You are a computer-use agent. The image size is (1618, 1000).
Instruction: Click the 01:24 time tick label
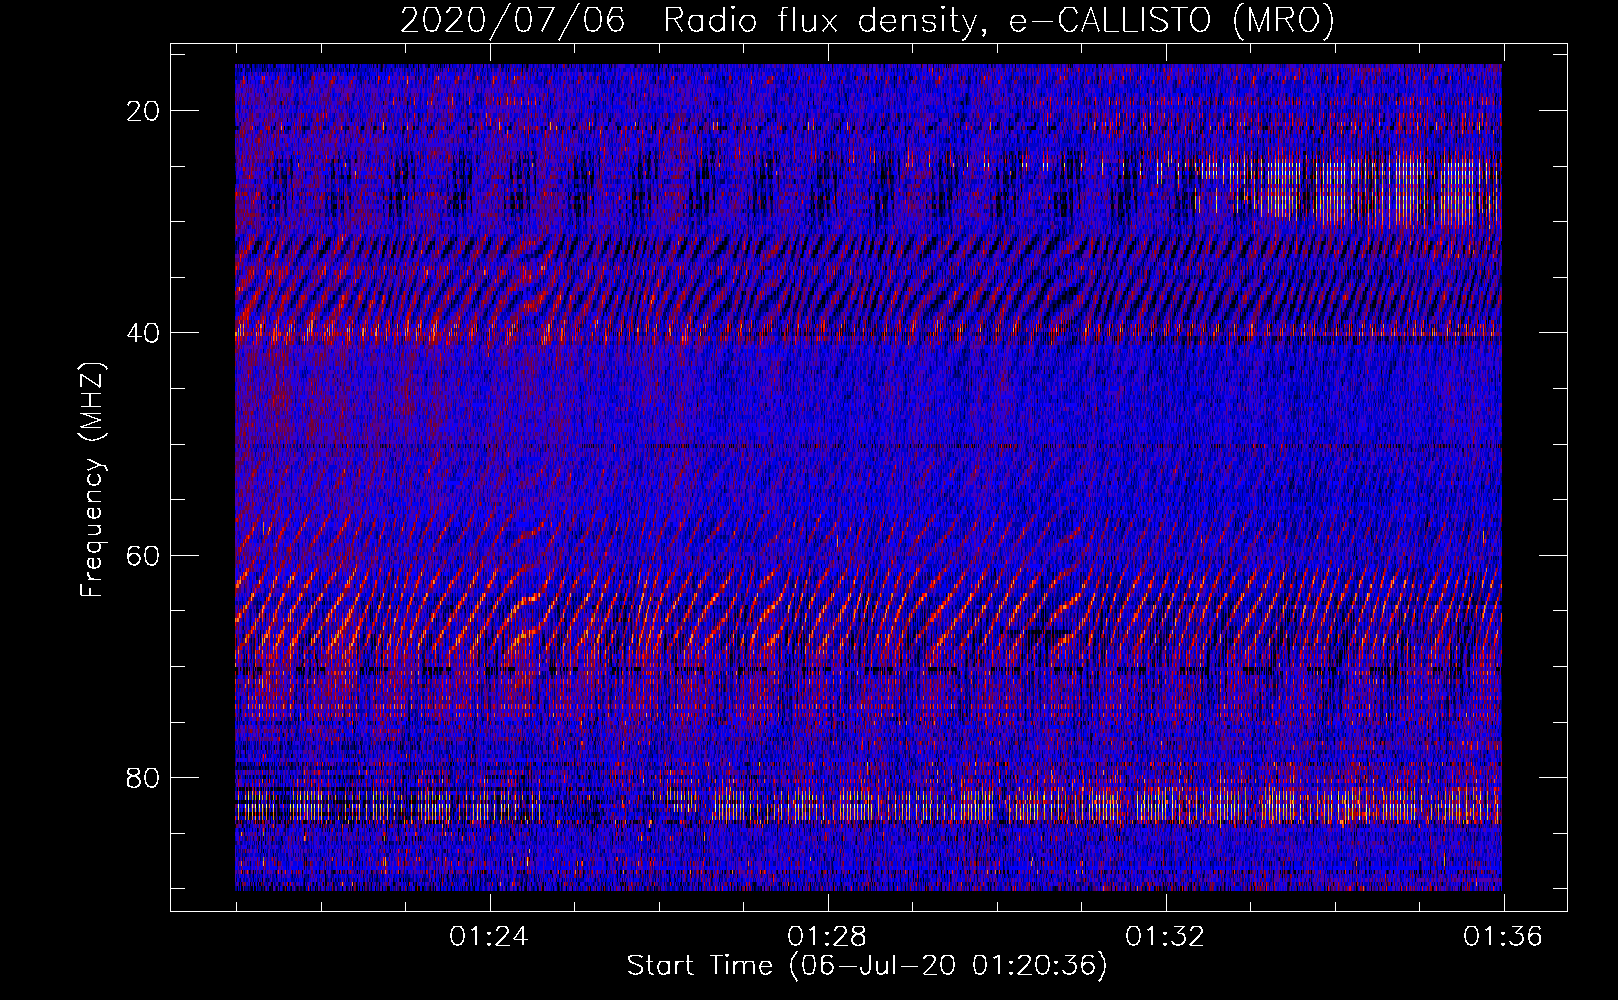click(488, 937)
